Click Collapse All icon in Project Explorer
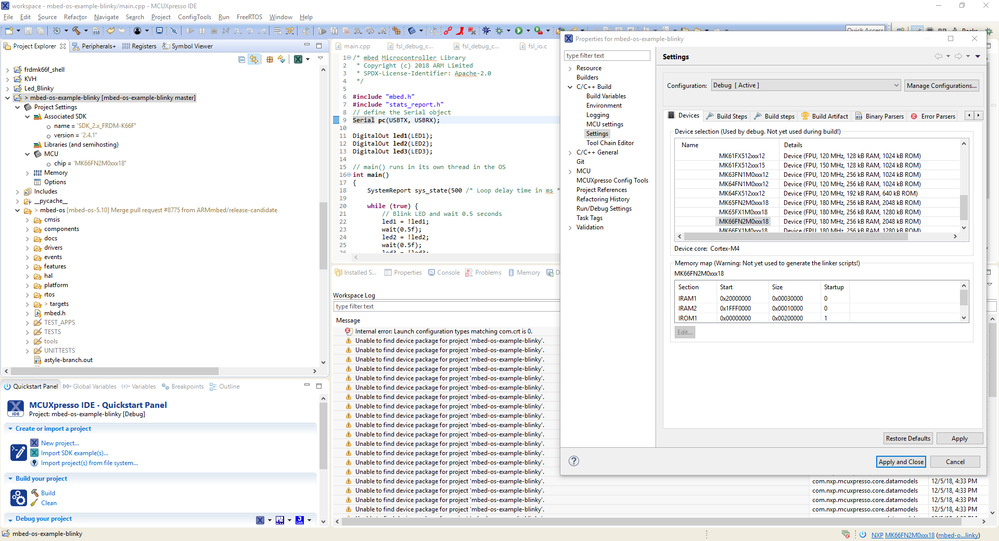This screenshot has width=999, height=541. point(243,60)
